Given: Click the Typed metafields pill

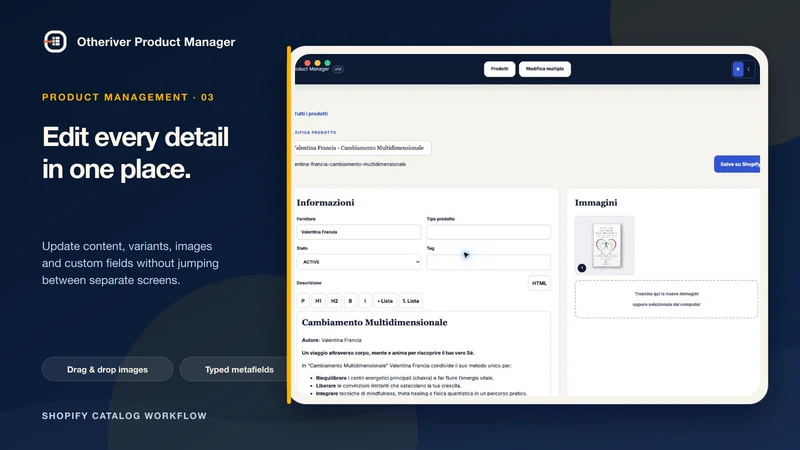Looking at the screenshot, I should (x=236, y=369).
